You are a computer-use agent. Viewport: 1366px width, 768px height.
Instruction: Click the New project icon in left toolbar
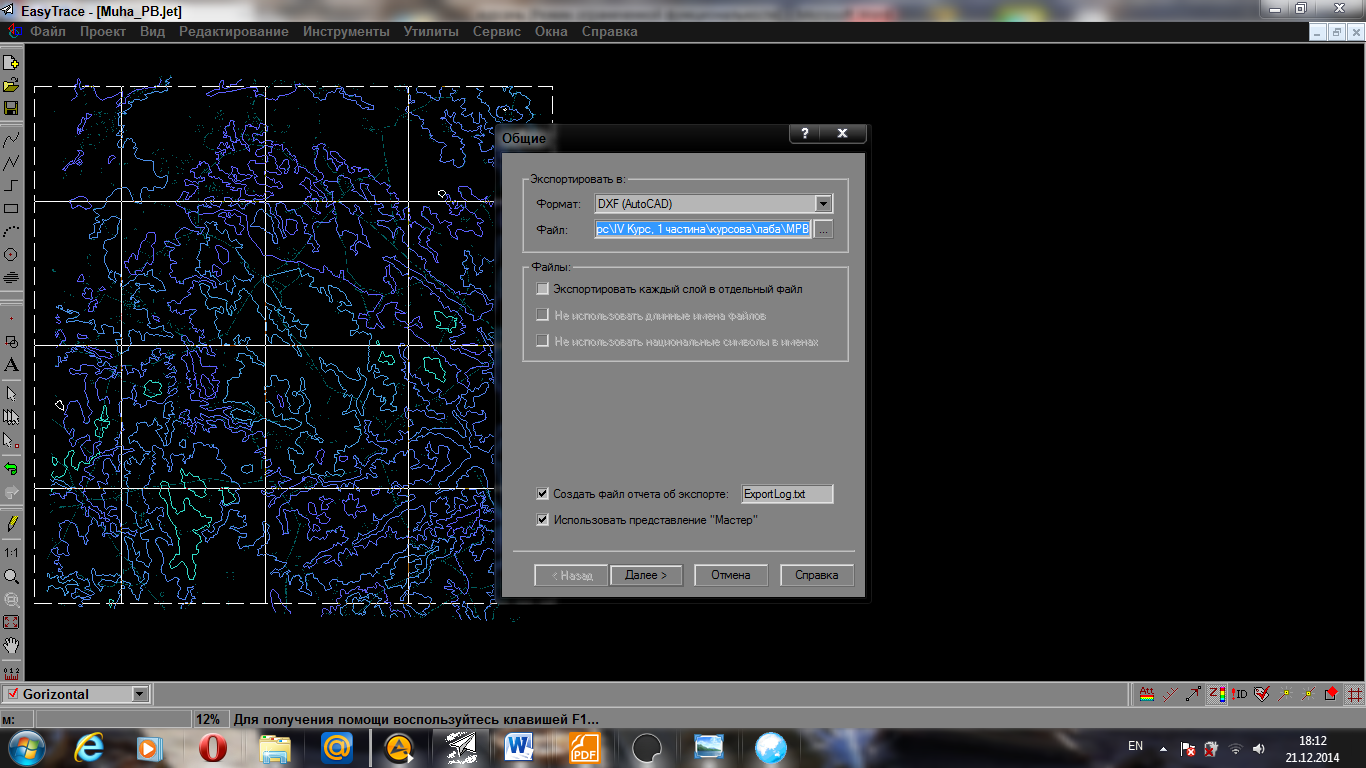(x=11, y=63)
